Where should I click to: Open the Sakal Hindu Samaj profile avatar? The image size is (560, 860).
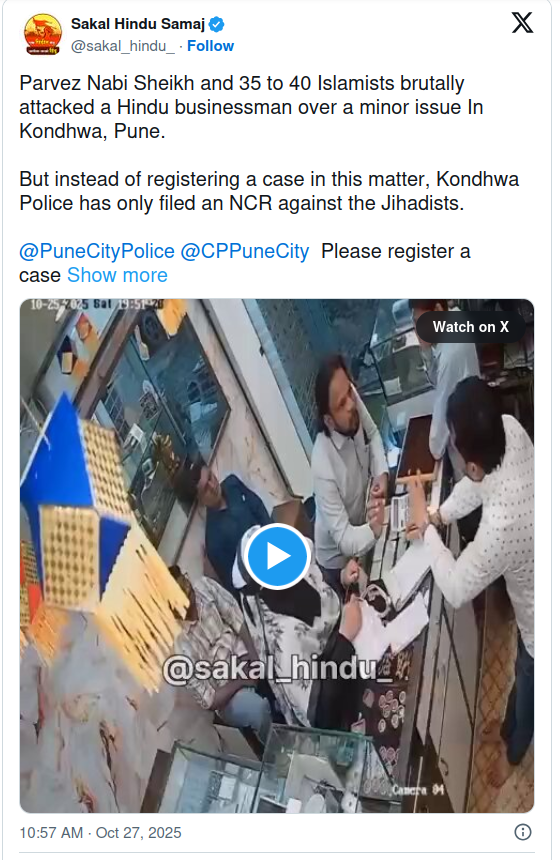tap(43, 35)
